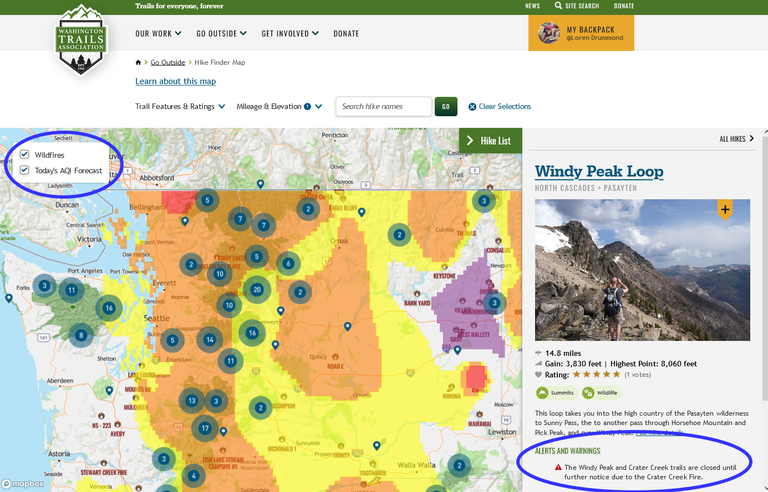Click the map cluster marker numbered 13
This screenshot has height=492, width=768.
coord(192,401)
